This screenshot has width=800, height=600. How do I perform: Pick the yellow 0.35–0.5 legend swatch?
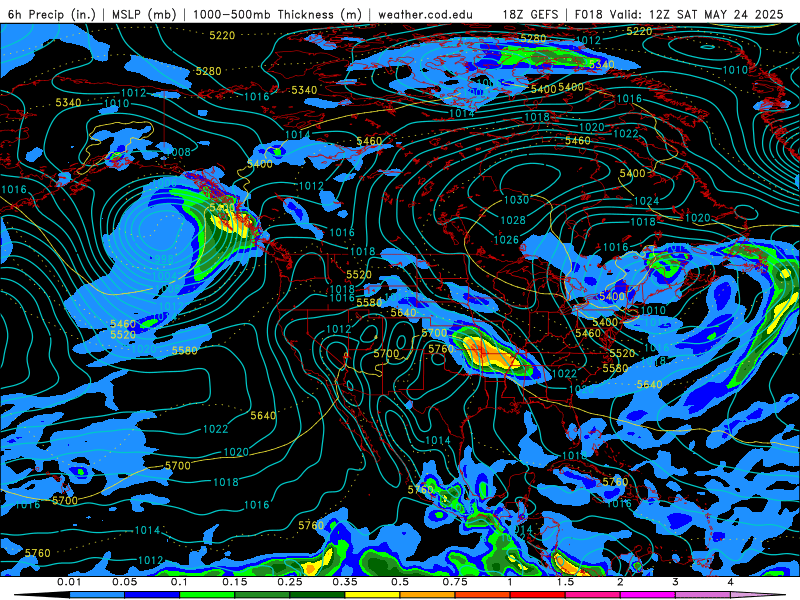click(373, 595)
